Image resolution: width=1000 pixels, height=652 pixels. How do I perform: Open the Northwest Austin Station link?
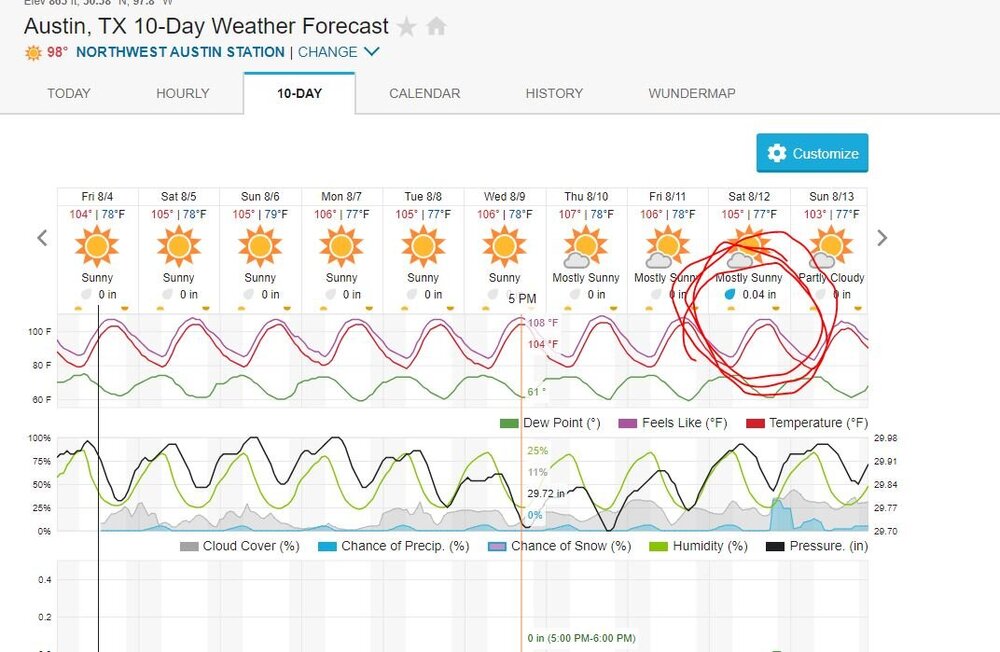[180, 52]
